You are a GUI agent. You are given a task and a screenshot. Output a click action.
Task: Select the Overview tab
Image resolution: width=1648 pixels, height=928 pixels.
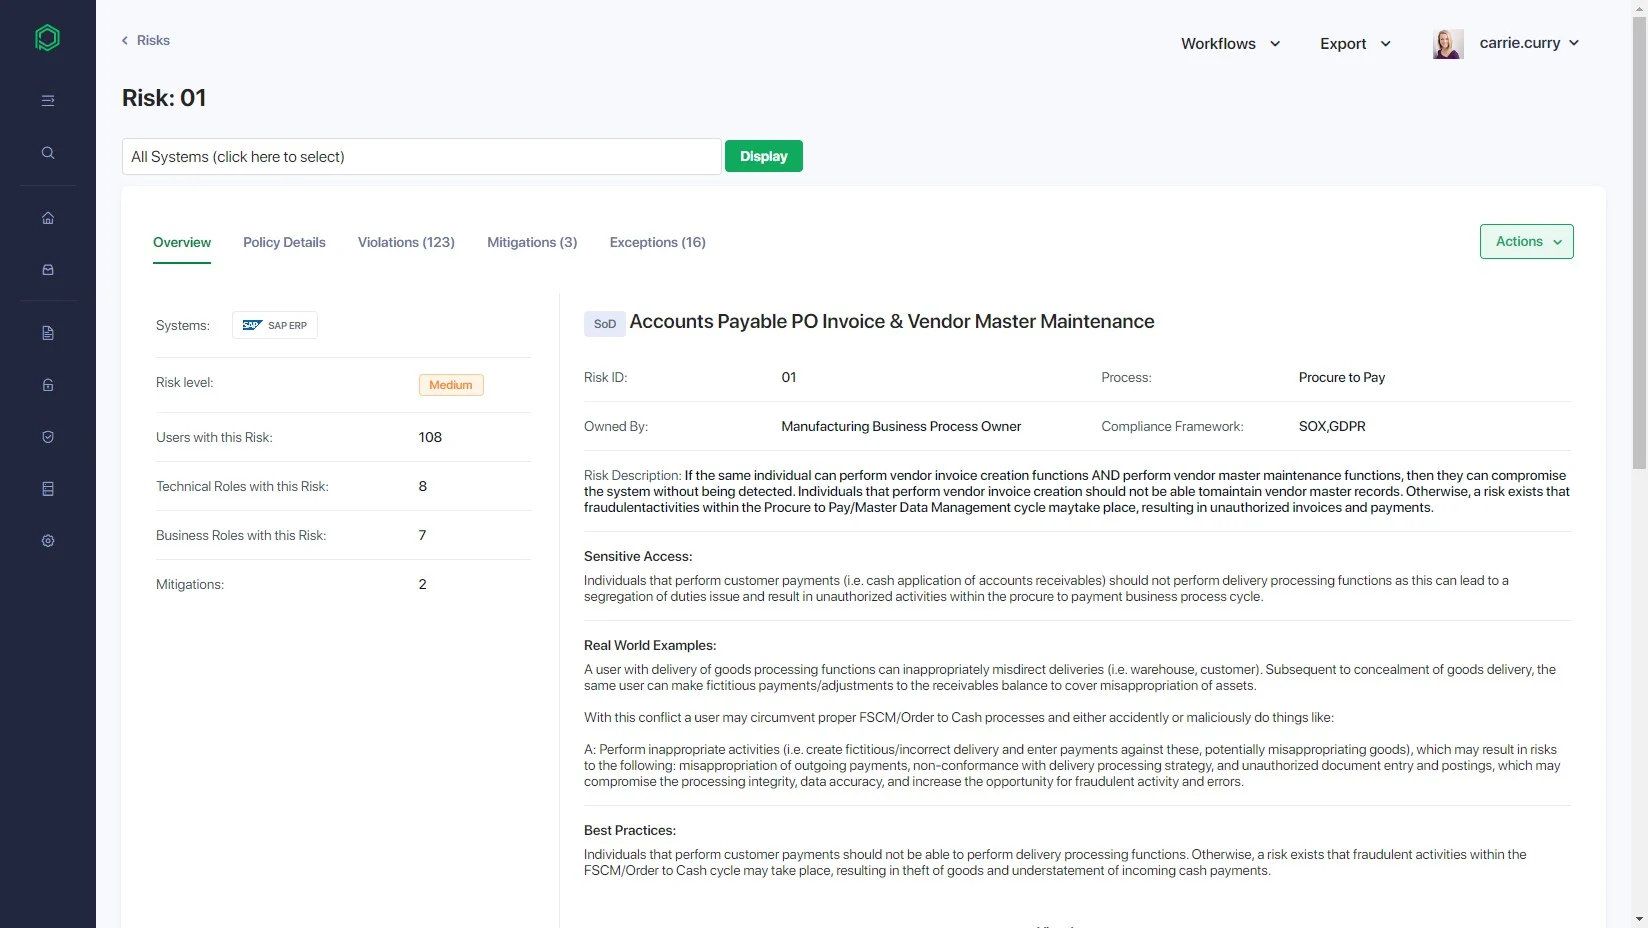(x=182, y=243)
